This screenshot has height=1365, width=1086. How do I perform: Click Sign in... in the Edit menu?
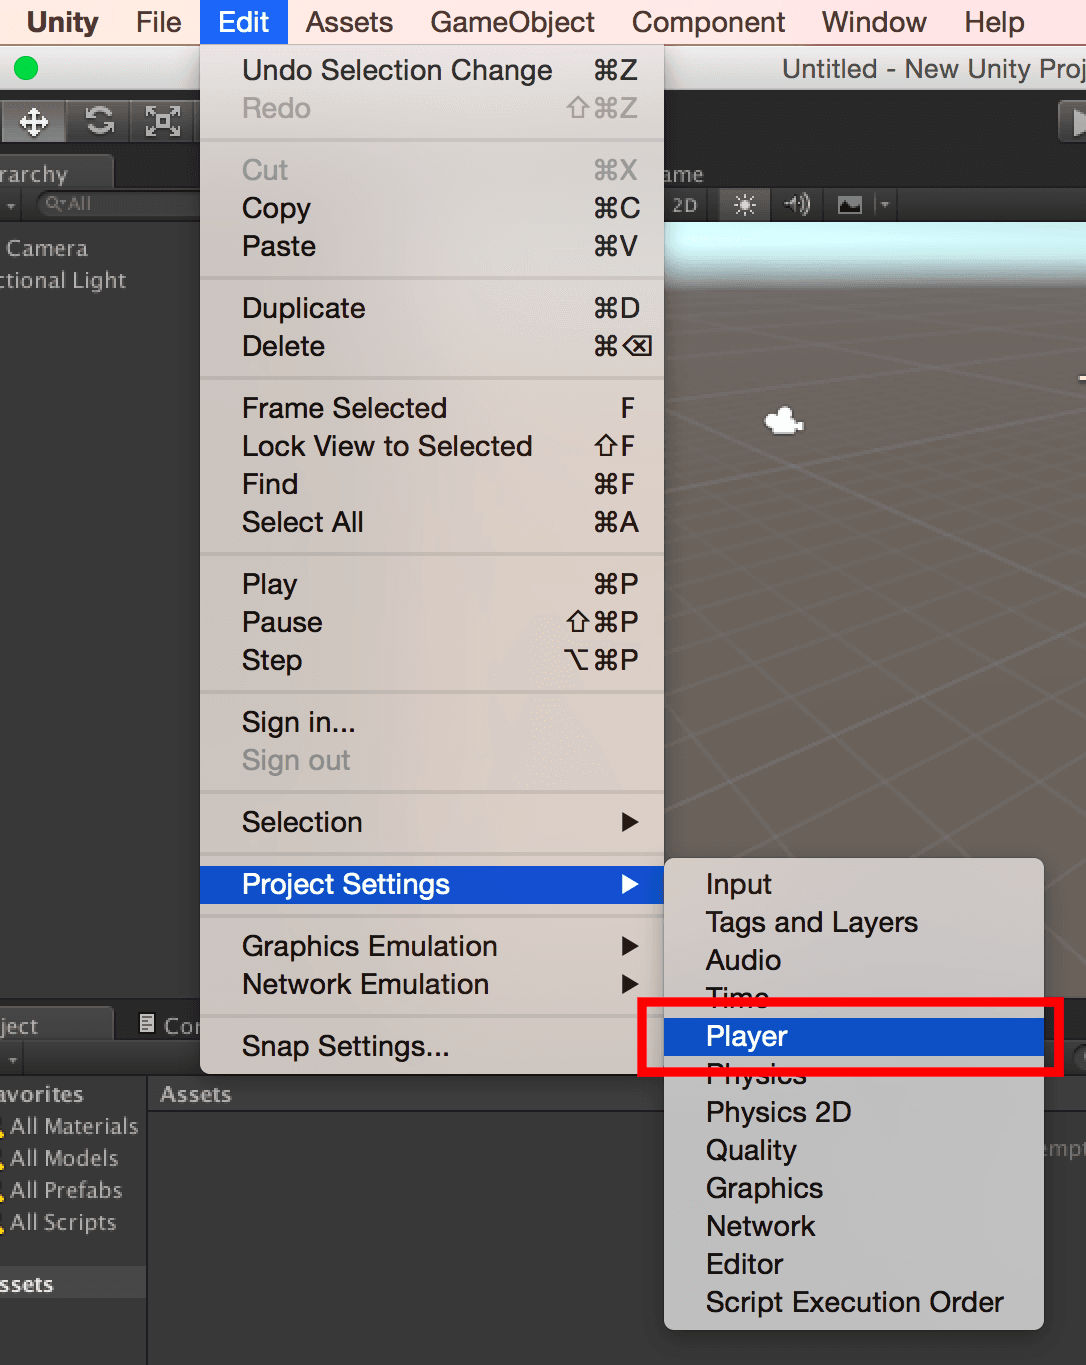tap(297, 722)
